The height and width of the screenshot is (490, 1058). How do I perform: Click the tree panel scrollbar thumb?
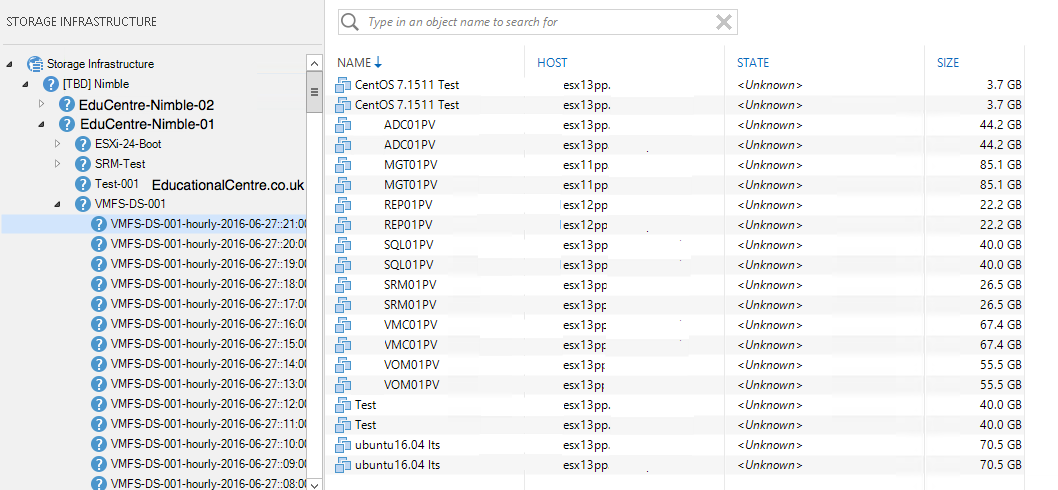314,92
